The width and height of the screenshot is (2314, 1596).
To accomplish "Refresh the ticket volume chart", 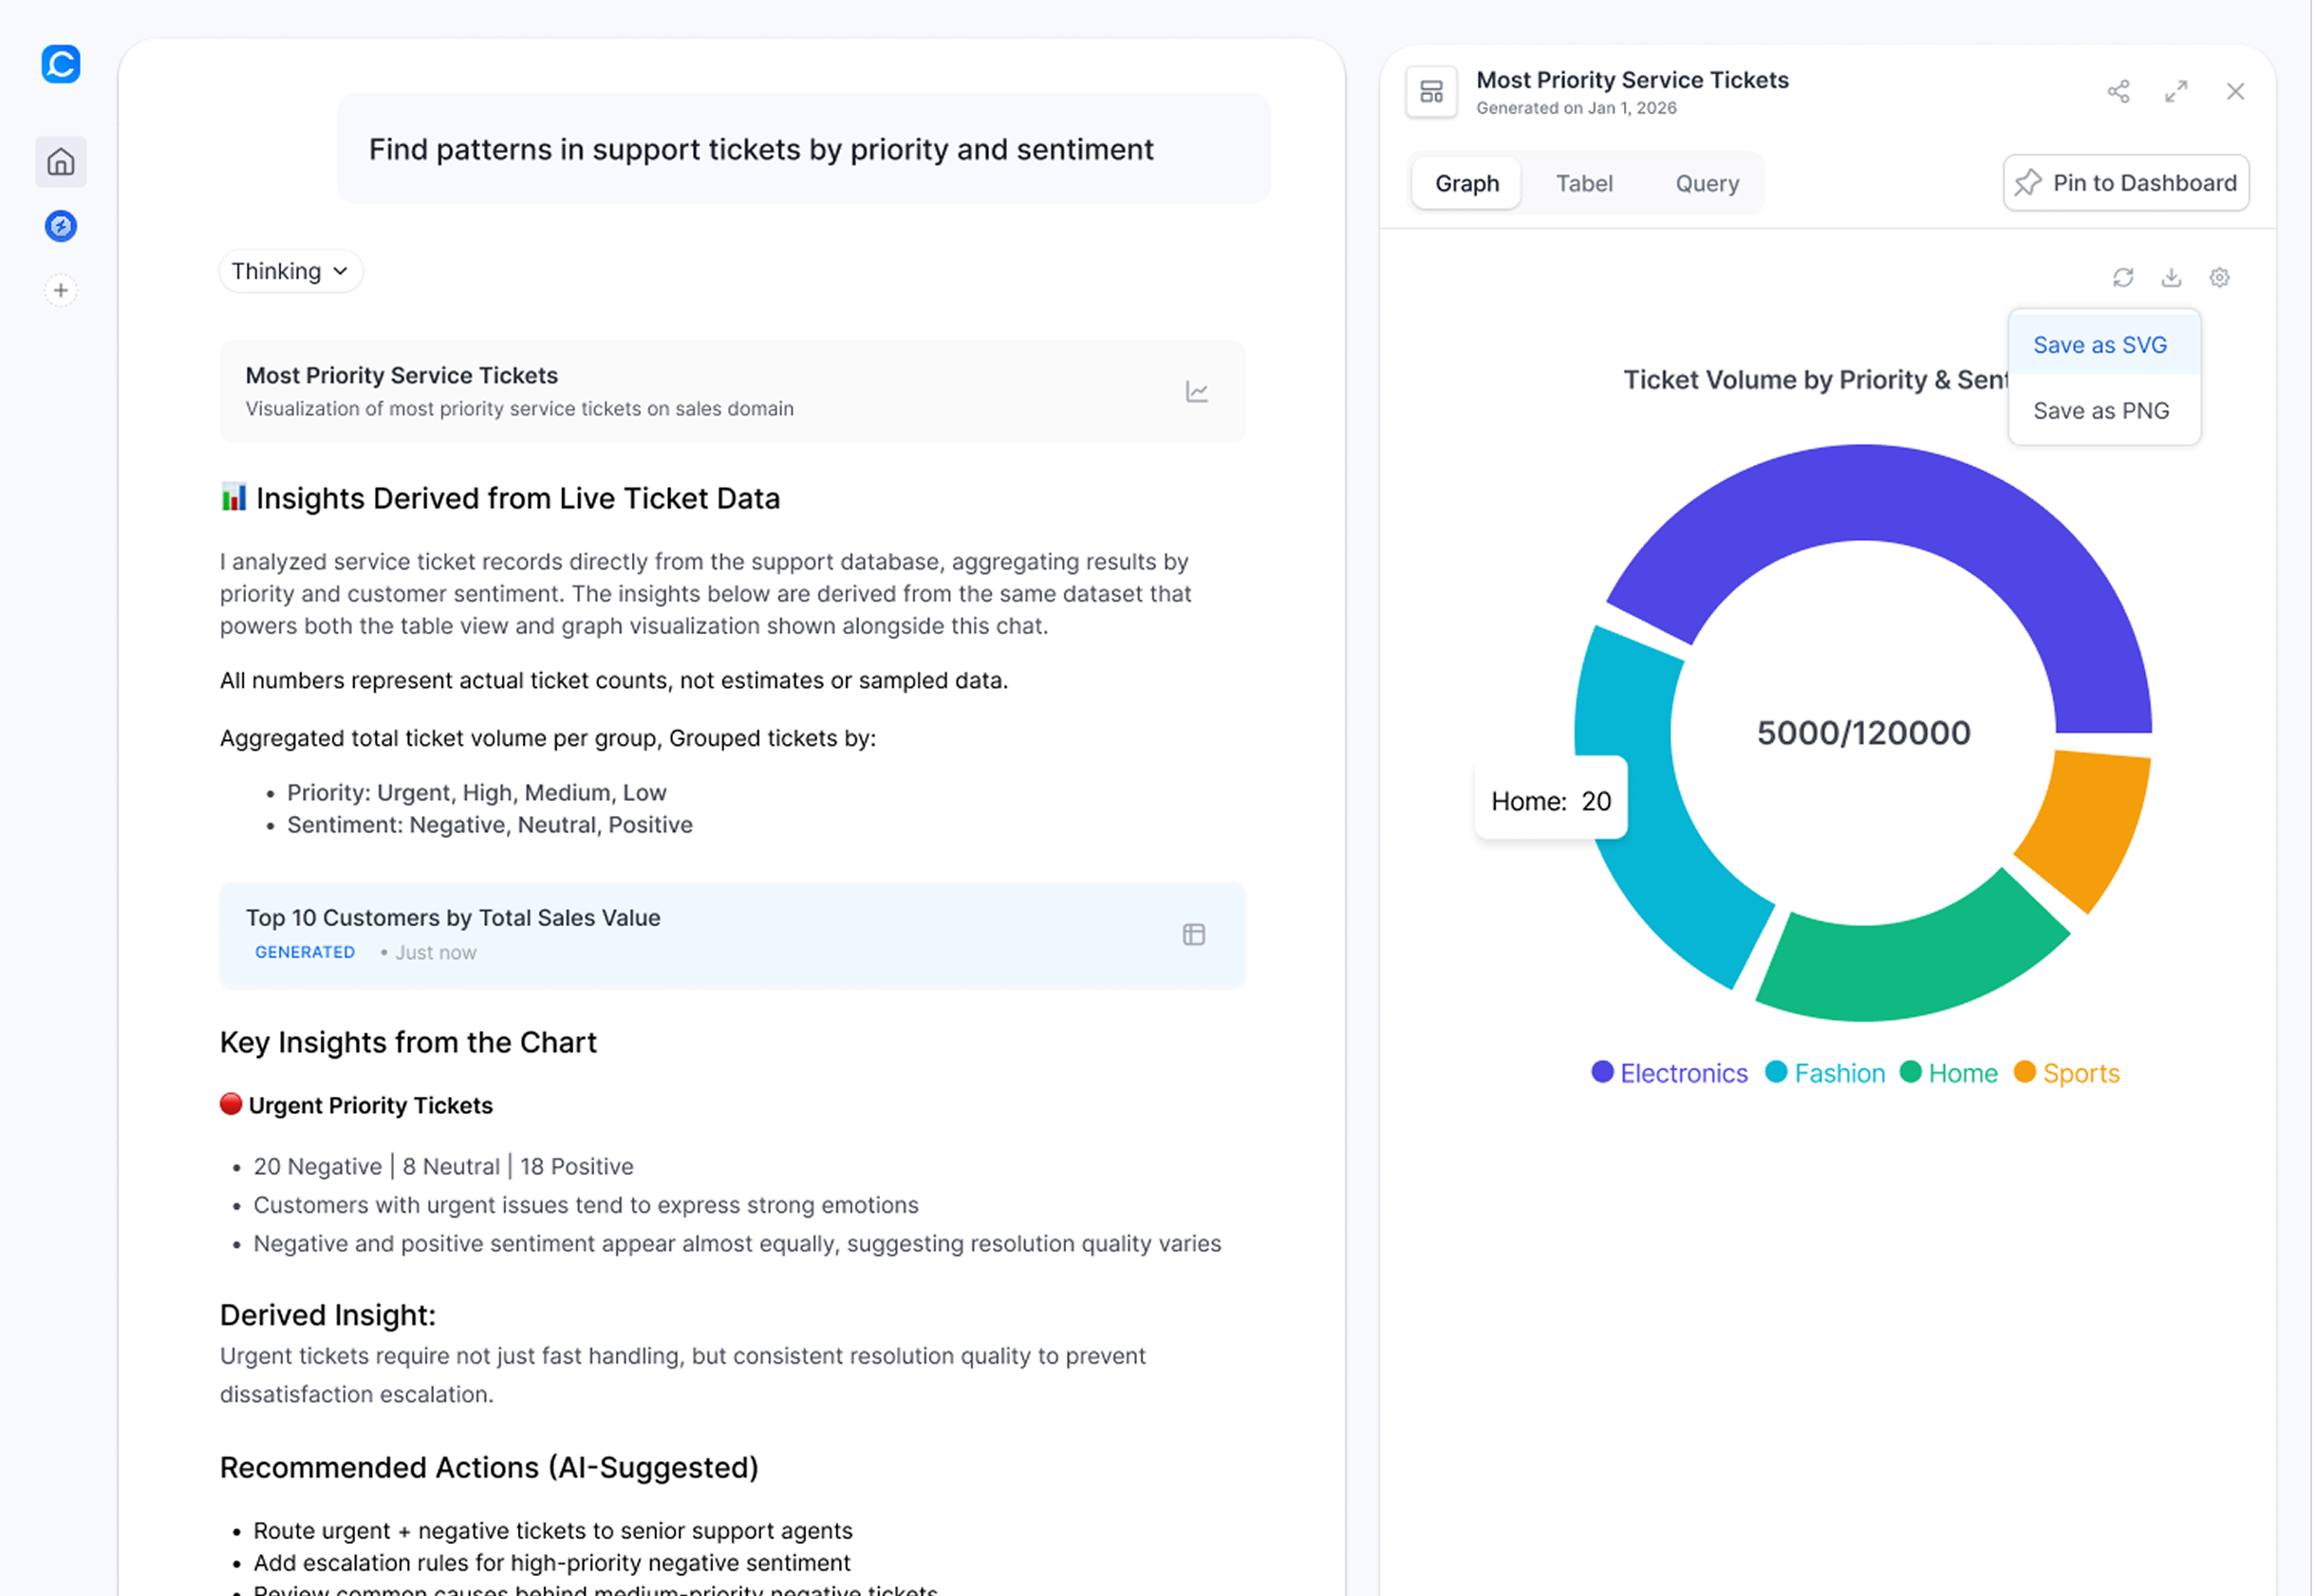I will (2123, 277).
